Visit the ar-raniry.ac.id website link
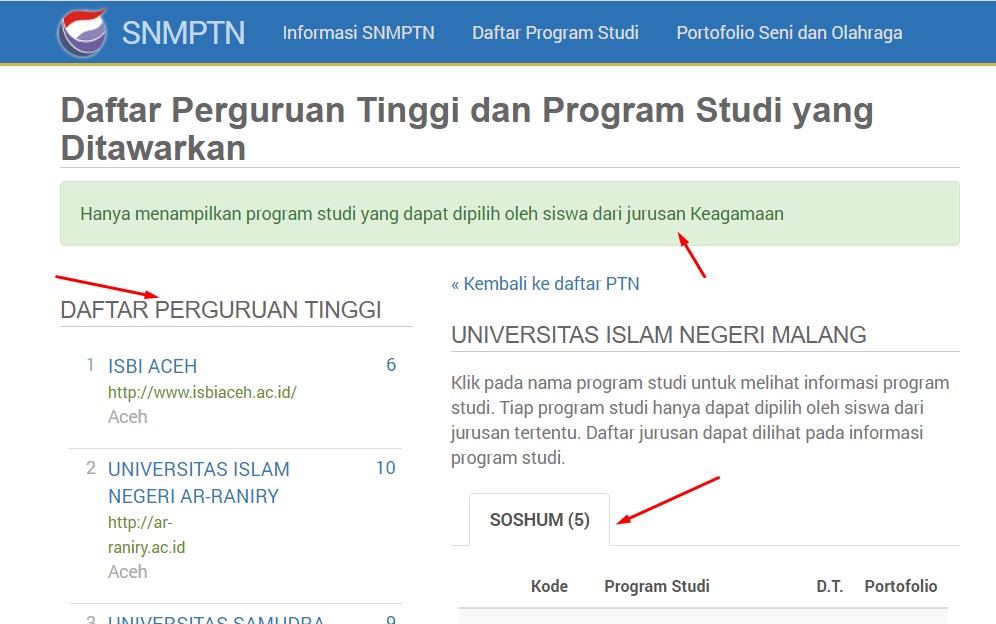Viewport: 996px width, 624px height. click(147, 534)
